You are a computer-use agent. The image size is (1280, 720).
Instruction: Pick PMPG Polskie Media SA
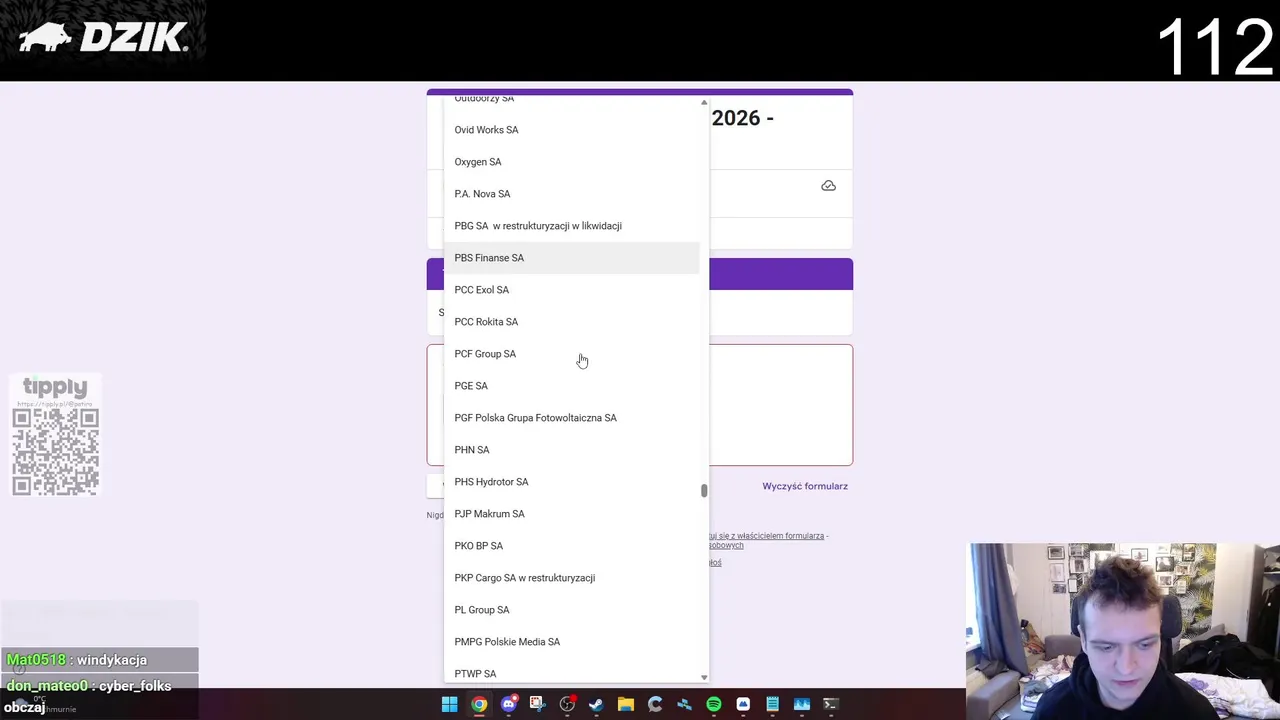point(571,642)
